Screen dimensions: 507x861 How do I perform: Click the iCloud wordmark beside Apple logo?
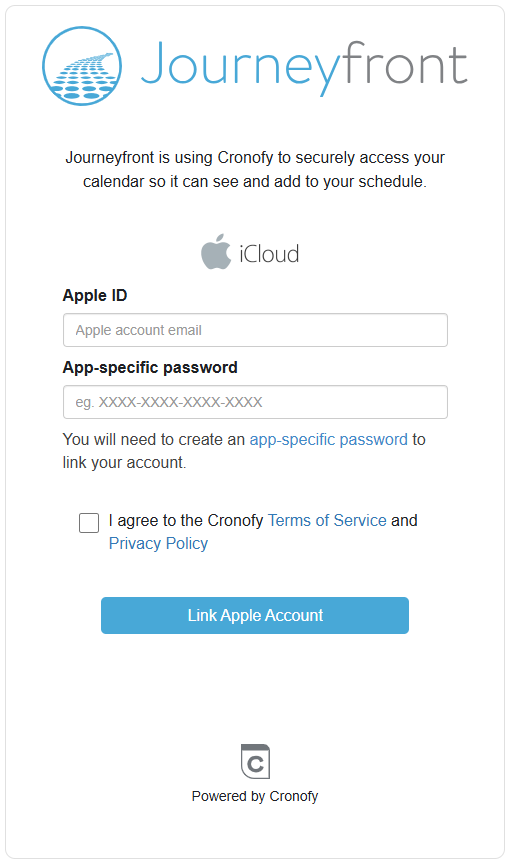[269, 254]
